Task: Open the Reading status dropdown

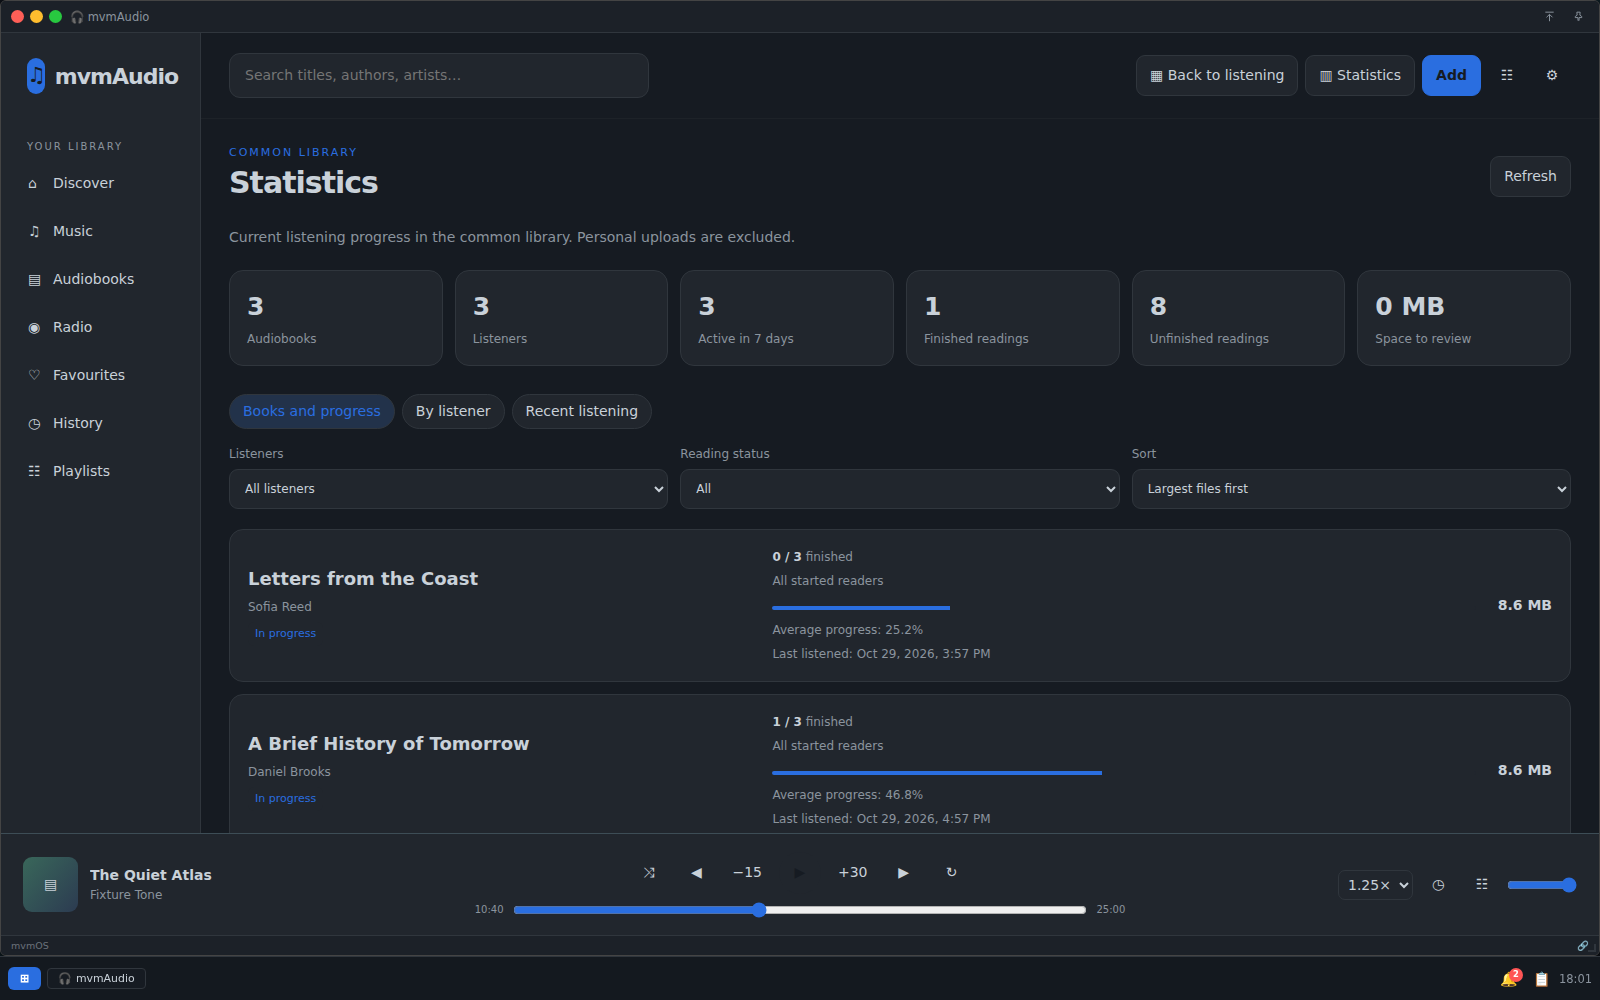Action: [899, 489]
